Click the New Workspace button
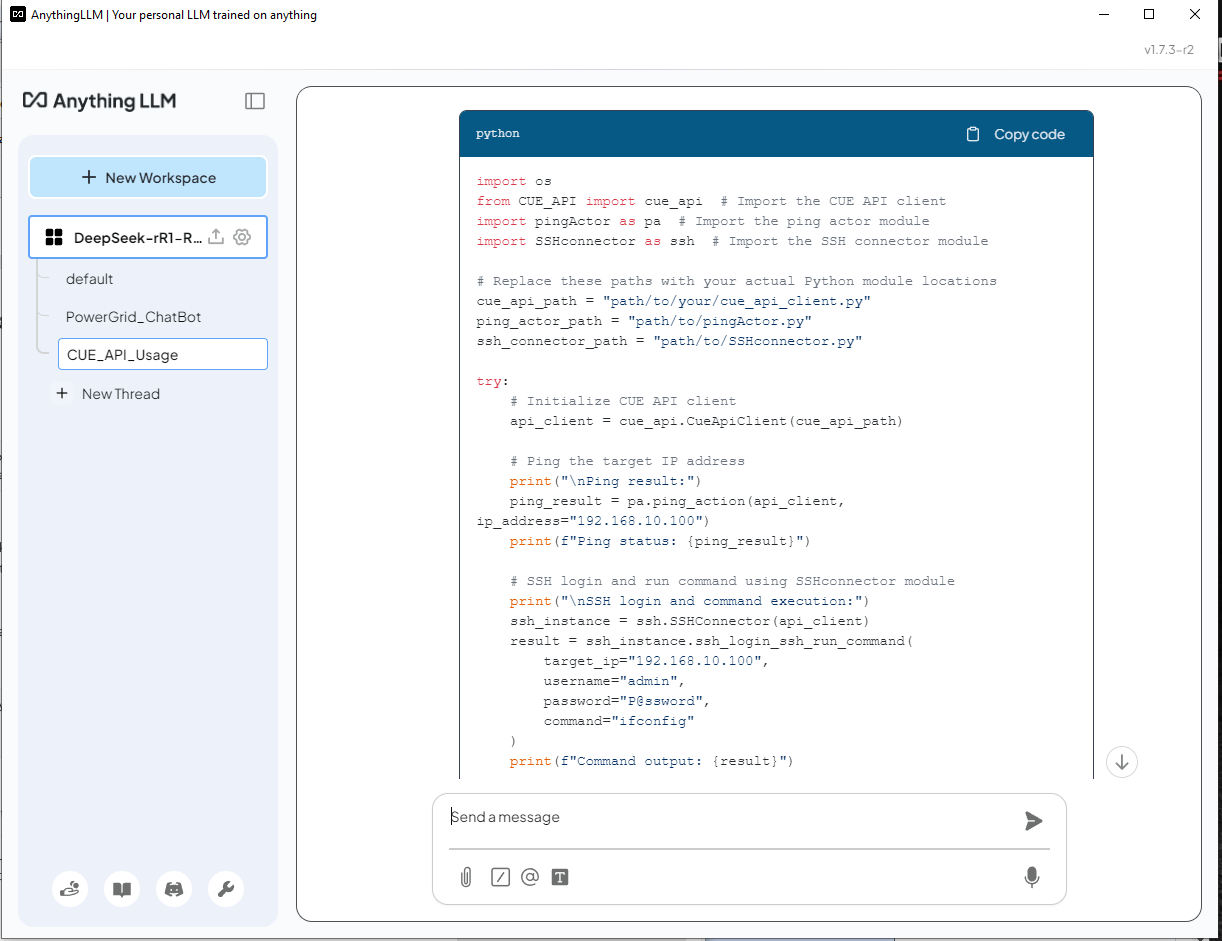The width and height of the screenshot is (1222, 941). pyautogui.click(x=148, y=178)
